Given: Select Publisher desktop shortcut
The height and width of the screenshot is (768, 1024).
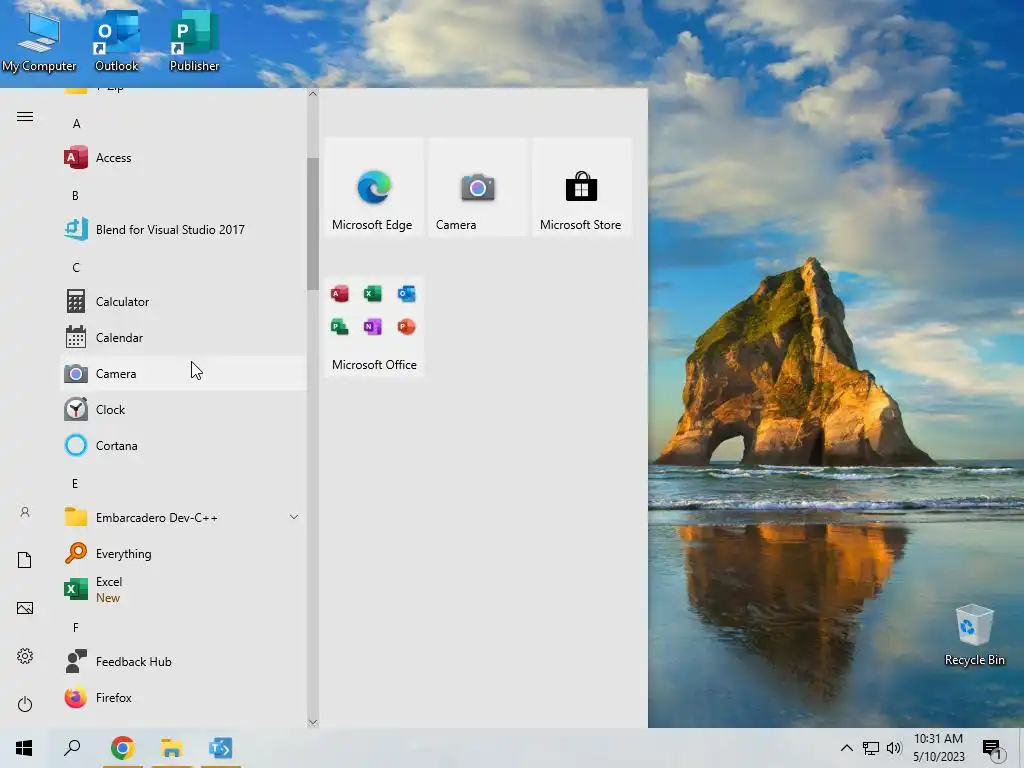Looking at the screenshot, I should pyautogui.click(x=194, y=41).
